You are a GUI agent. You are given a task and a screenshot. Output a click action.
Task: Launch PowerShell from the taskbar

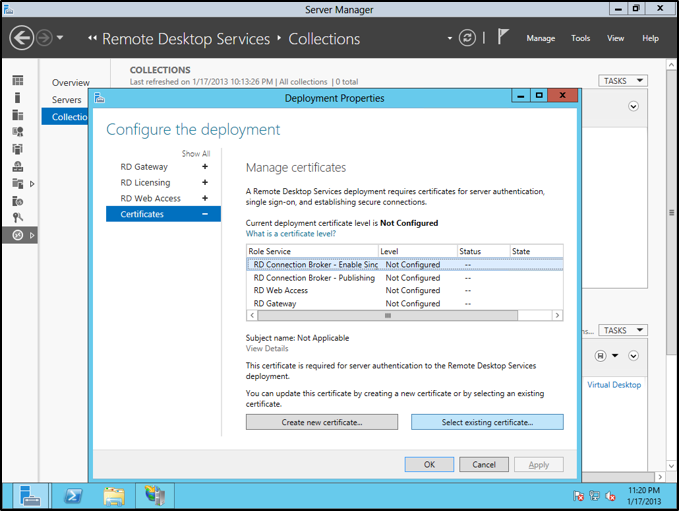tap(73, 494)
